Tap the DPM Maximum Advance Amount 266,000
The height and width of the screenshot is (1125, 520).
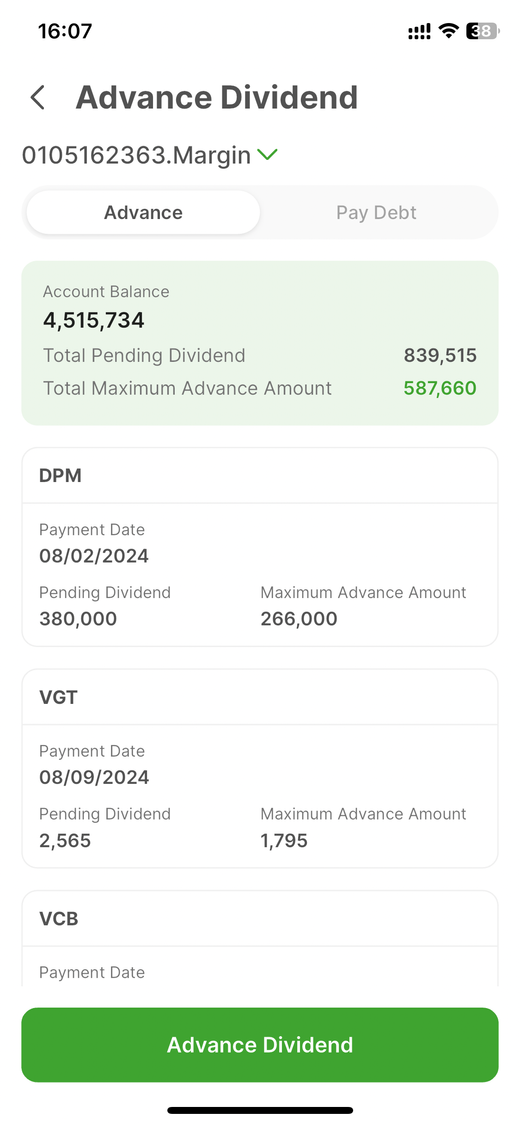coord(299,618)
